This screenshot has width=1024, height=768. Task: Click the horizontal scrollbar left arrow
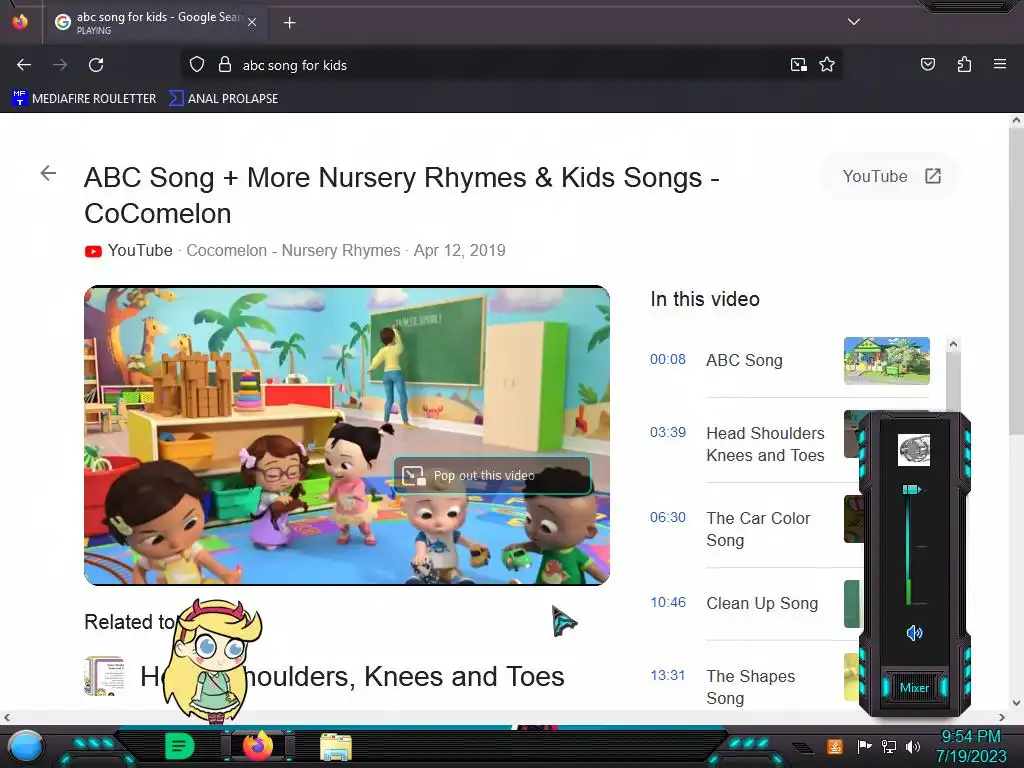pyautogui.click(x=7, y=717)
